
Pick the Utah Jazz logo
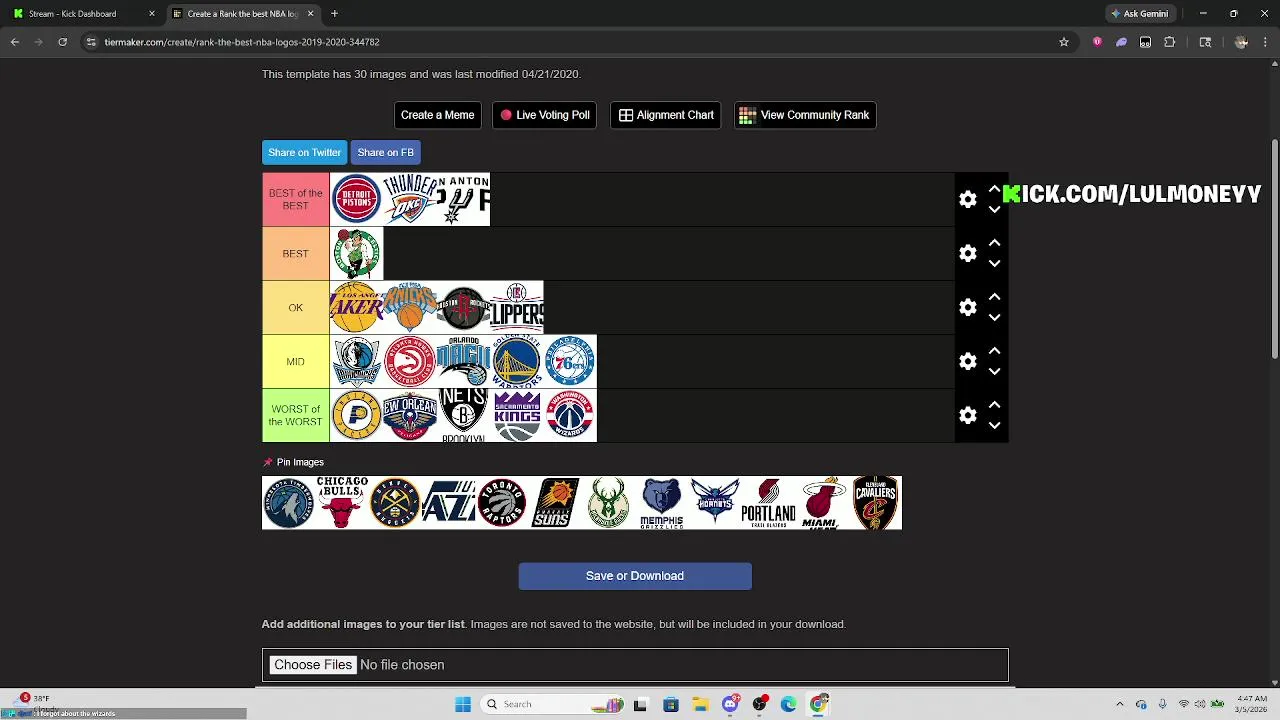click(448, 502)
